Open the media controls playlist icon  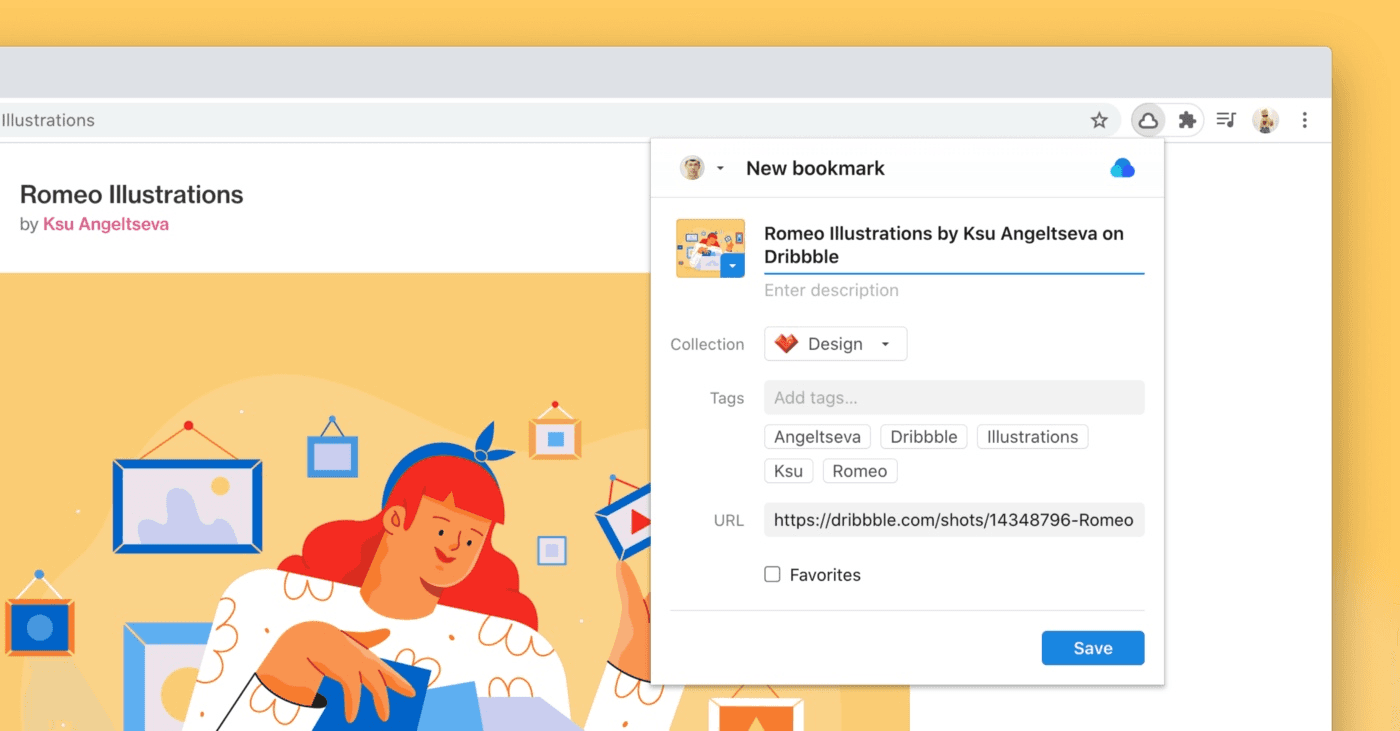click(1226, 120)
